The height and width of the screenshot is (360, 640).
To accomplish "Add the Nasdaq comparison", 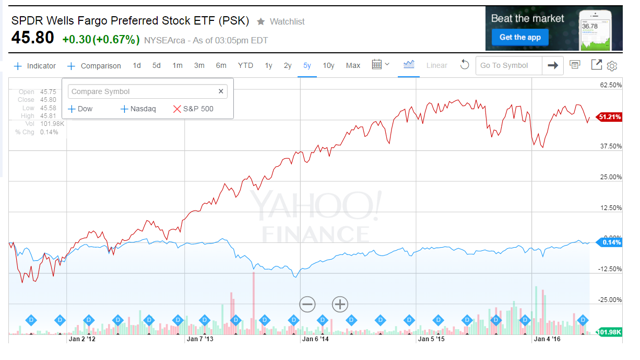I will [x=138, y=109].
